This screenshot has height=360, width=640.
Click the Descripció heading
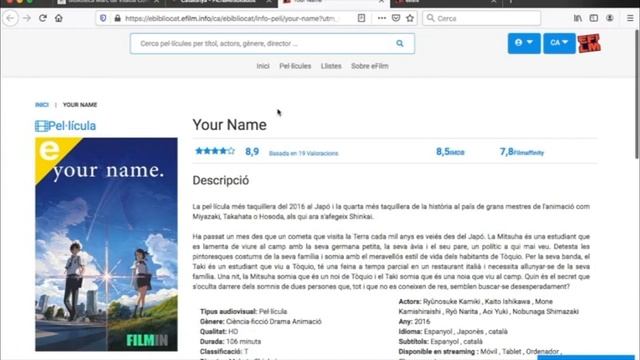[220, 180]
